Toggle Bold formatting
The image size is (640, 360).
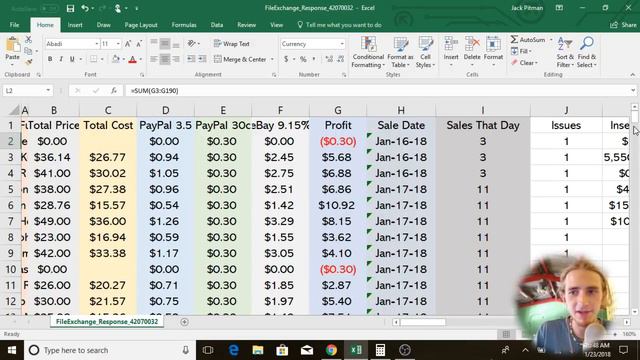coord(50,59)
